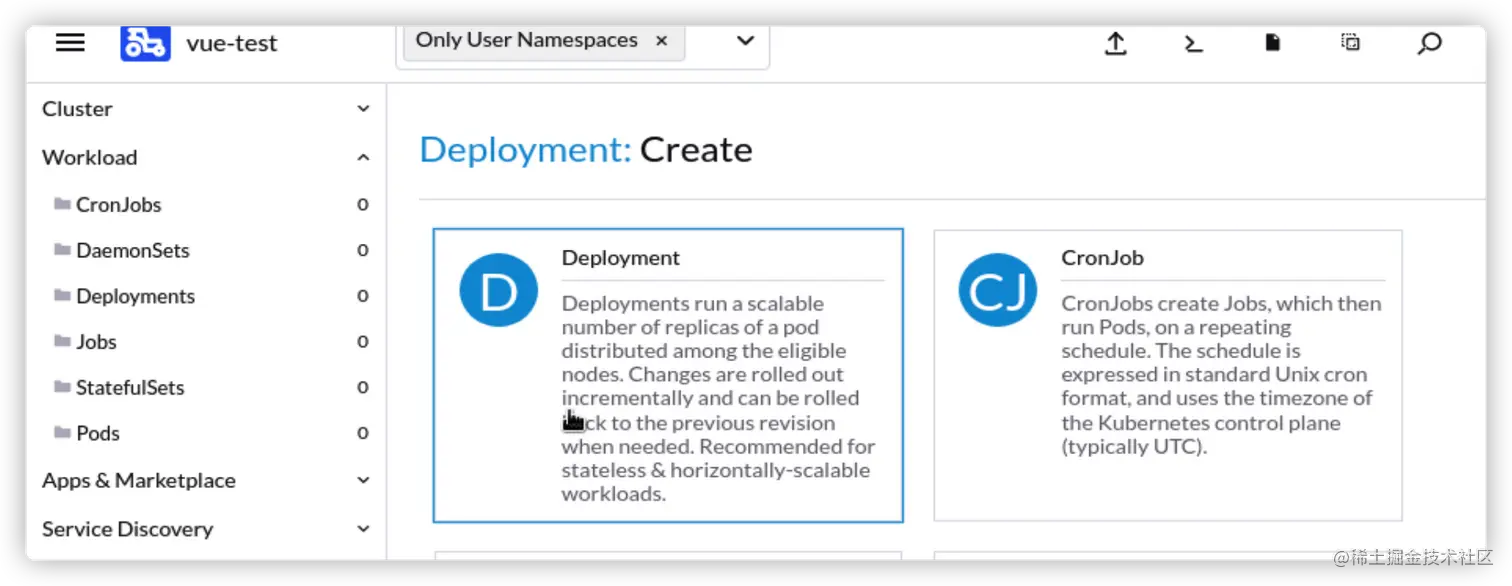Click the Deployment: breadcrumb link
Viewport: 1512px width, 586px height.
pos(526,150)
